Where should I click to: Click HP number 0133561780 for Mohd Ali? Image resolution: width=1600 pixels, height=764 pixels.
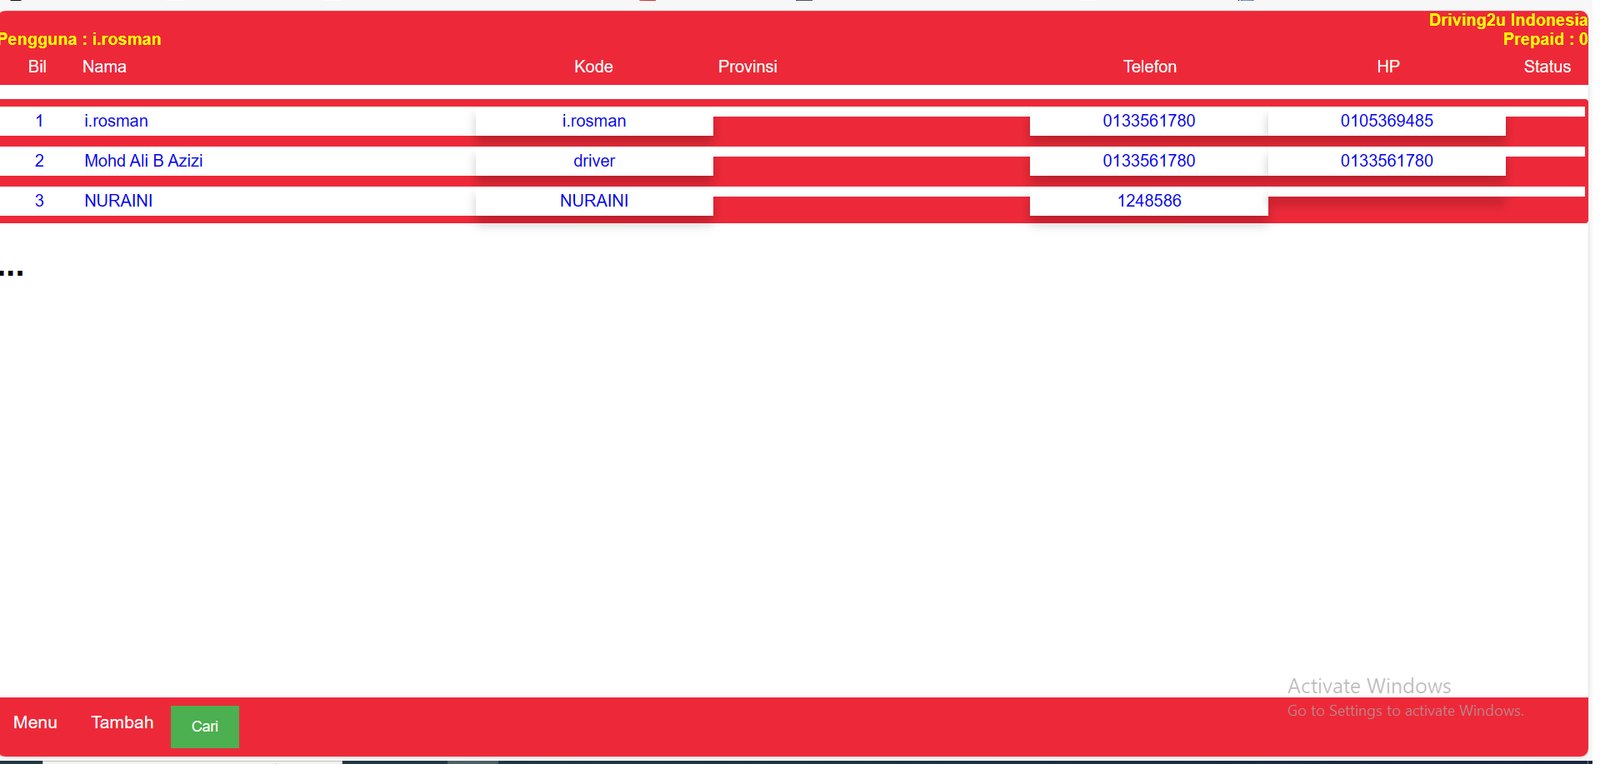click(x=1386, y=161)
